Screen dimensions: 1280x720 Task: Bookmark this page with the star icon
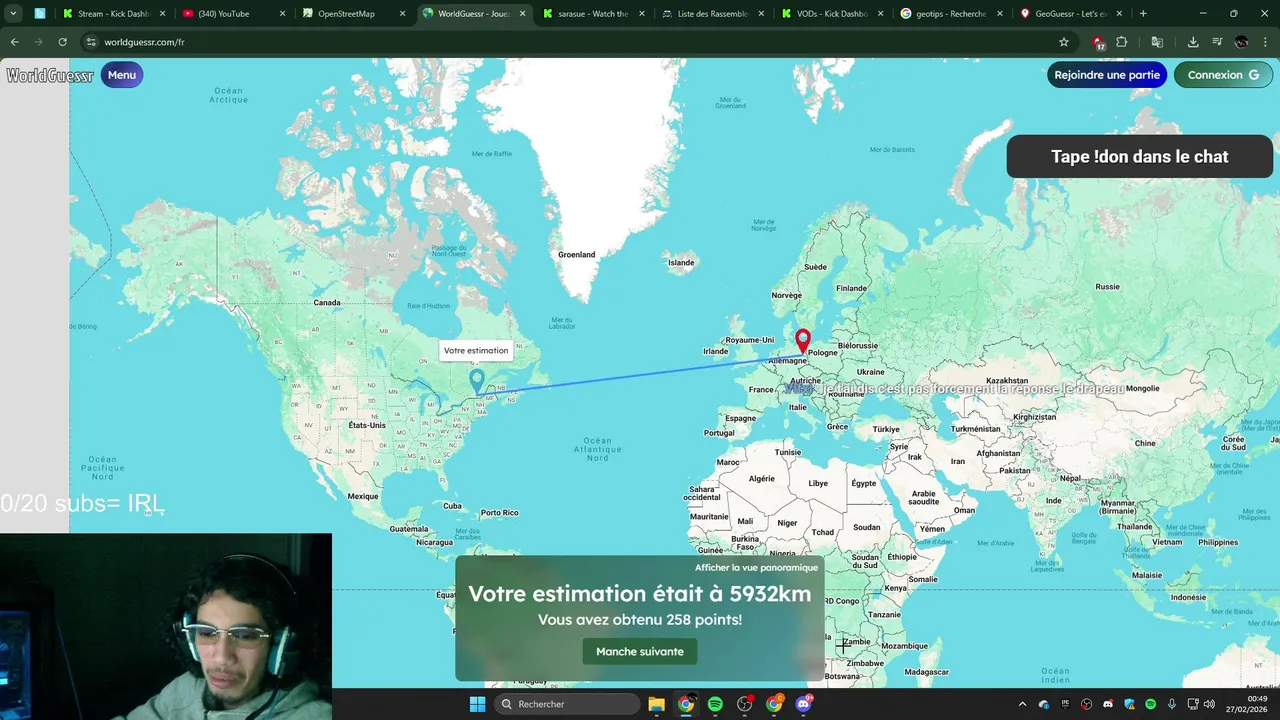(x=1064, y=42)
